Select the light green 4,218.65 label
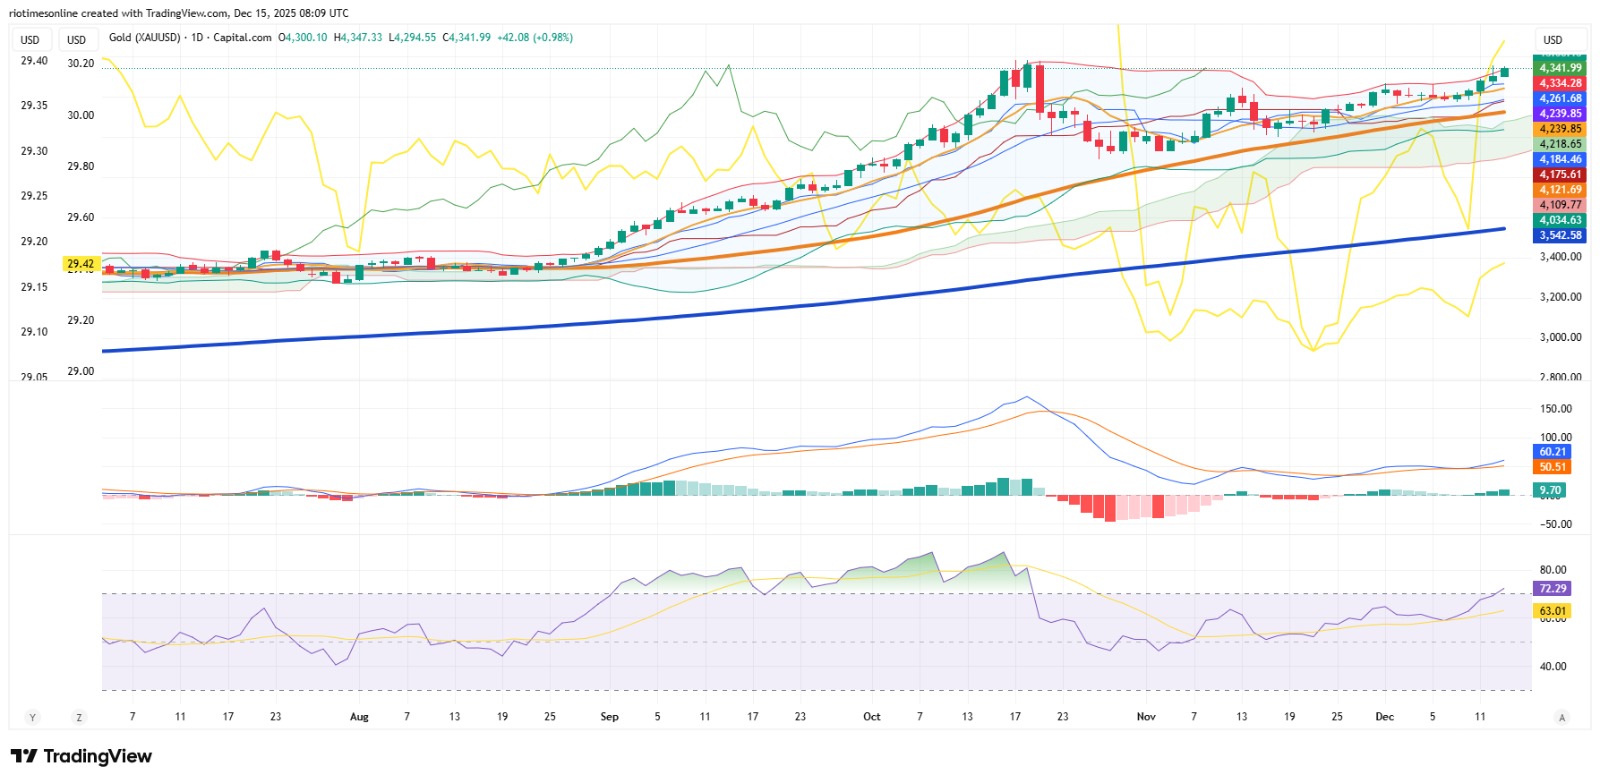The image size is (1600, 783). point(1560,144)
